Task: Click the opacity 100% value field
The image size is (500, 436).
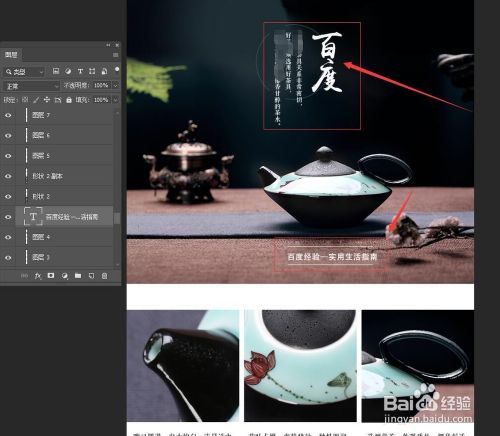Action: pos(101,86)
